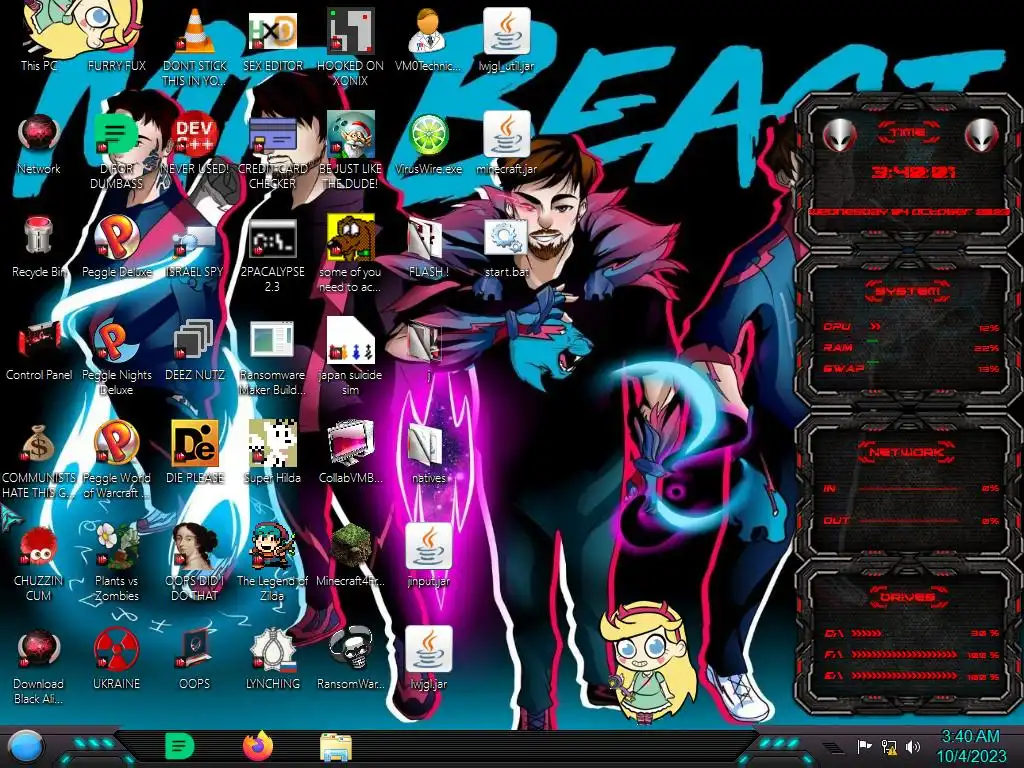Launch the Peggle Deluxe shortcut
The width and height of the screenshot is (1024, 768).
point(116,237)
